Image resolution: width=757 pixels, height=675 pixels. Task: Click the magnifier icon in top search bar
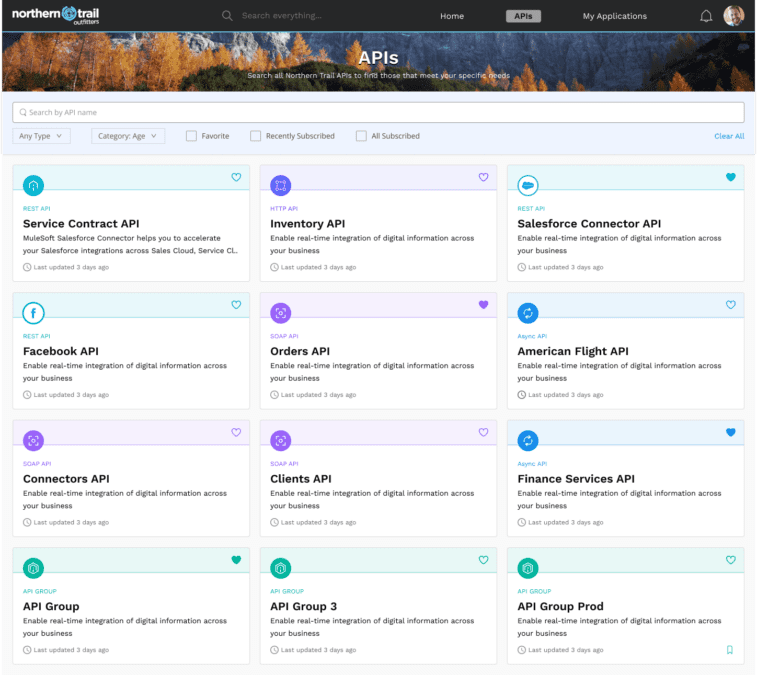click(x=227, y=16)
